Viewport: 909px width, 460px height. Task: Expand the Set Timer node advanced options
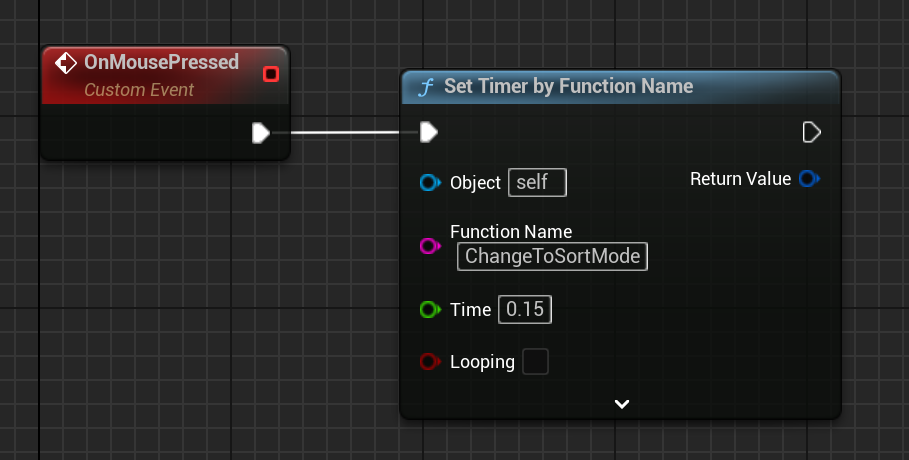(x=621, y=404)
